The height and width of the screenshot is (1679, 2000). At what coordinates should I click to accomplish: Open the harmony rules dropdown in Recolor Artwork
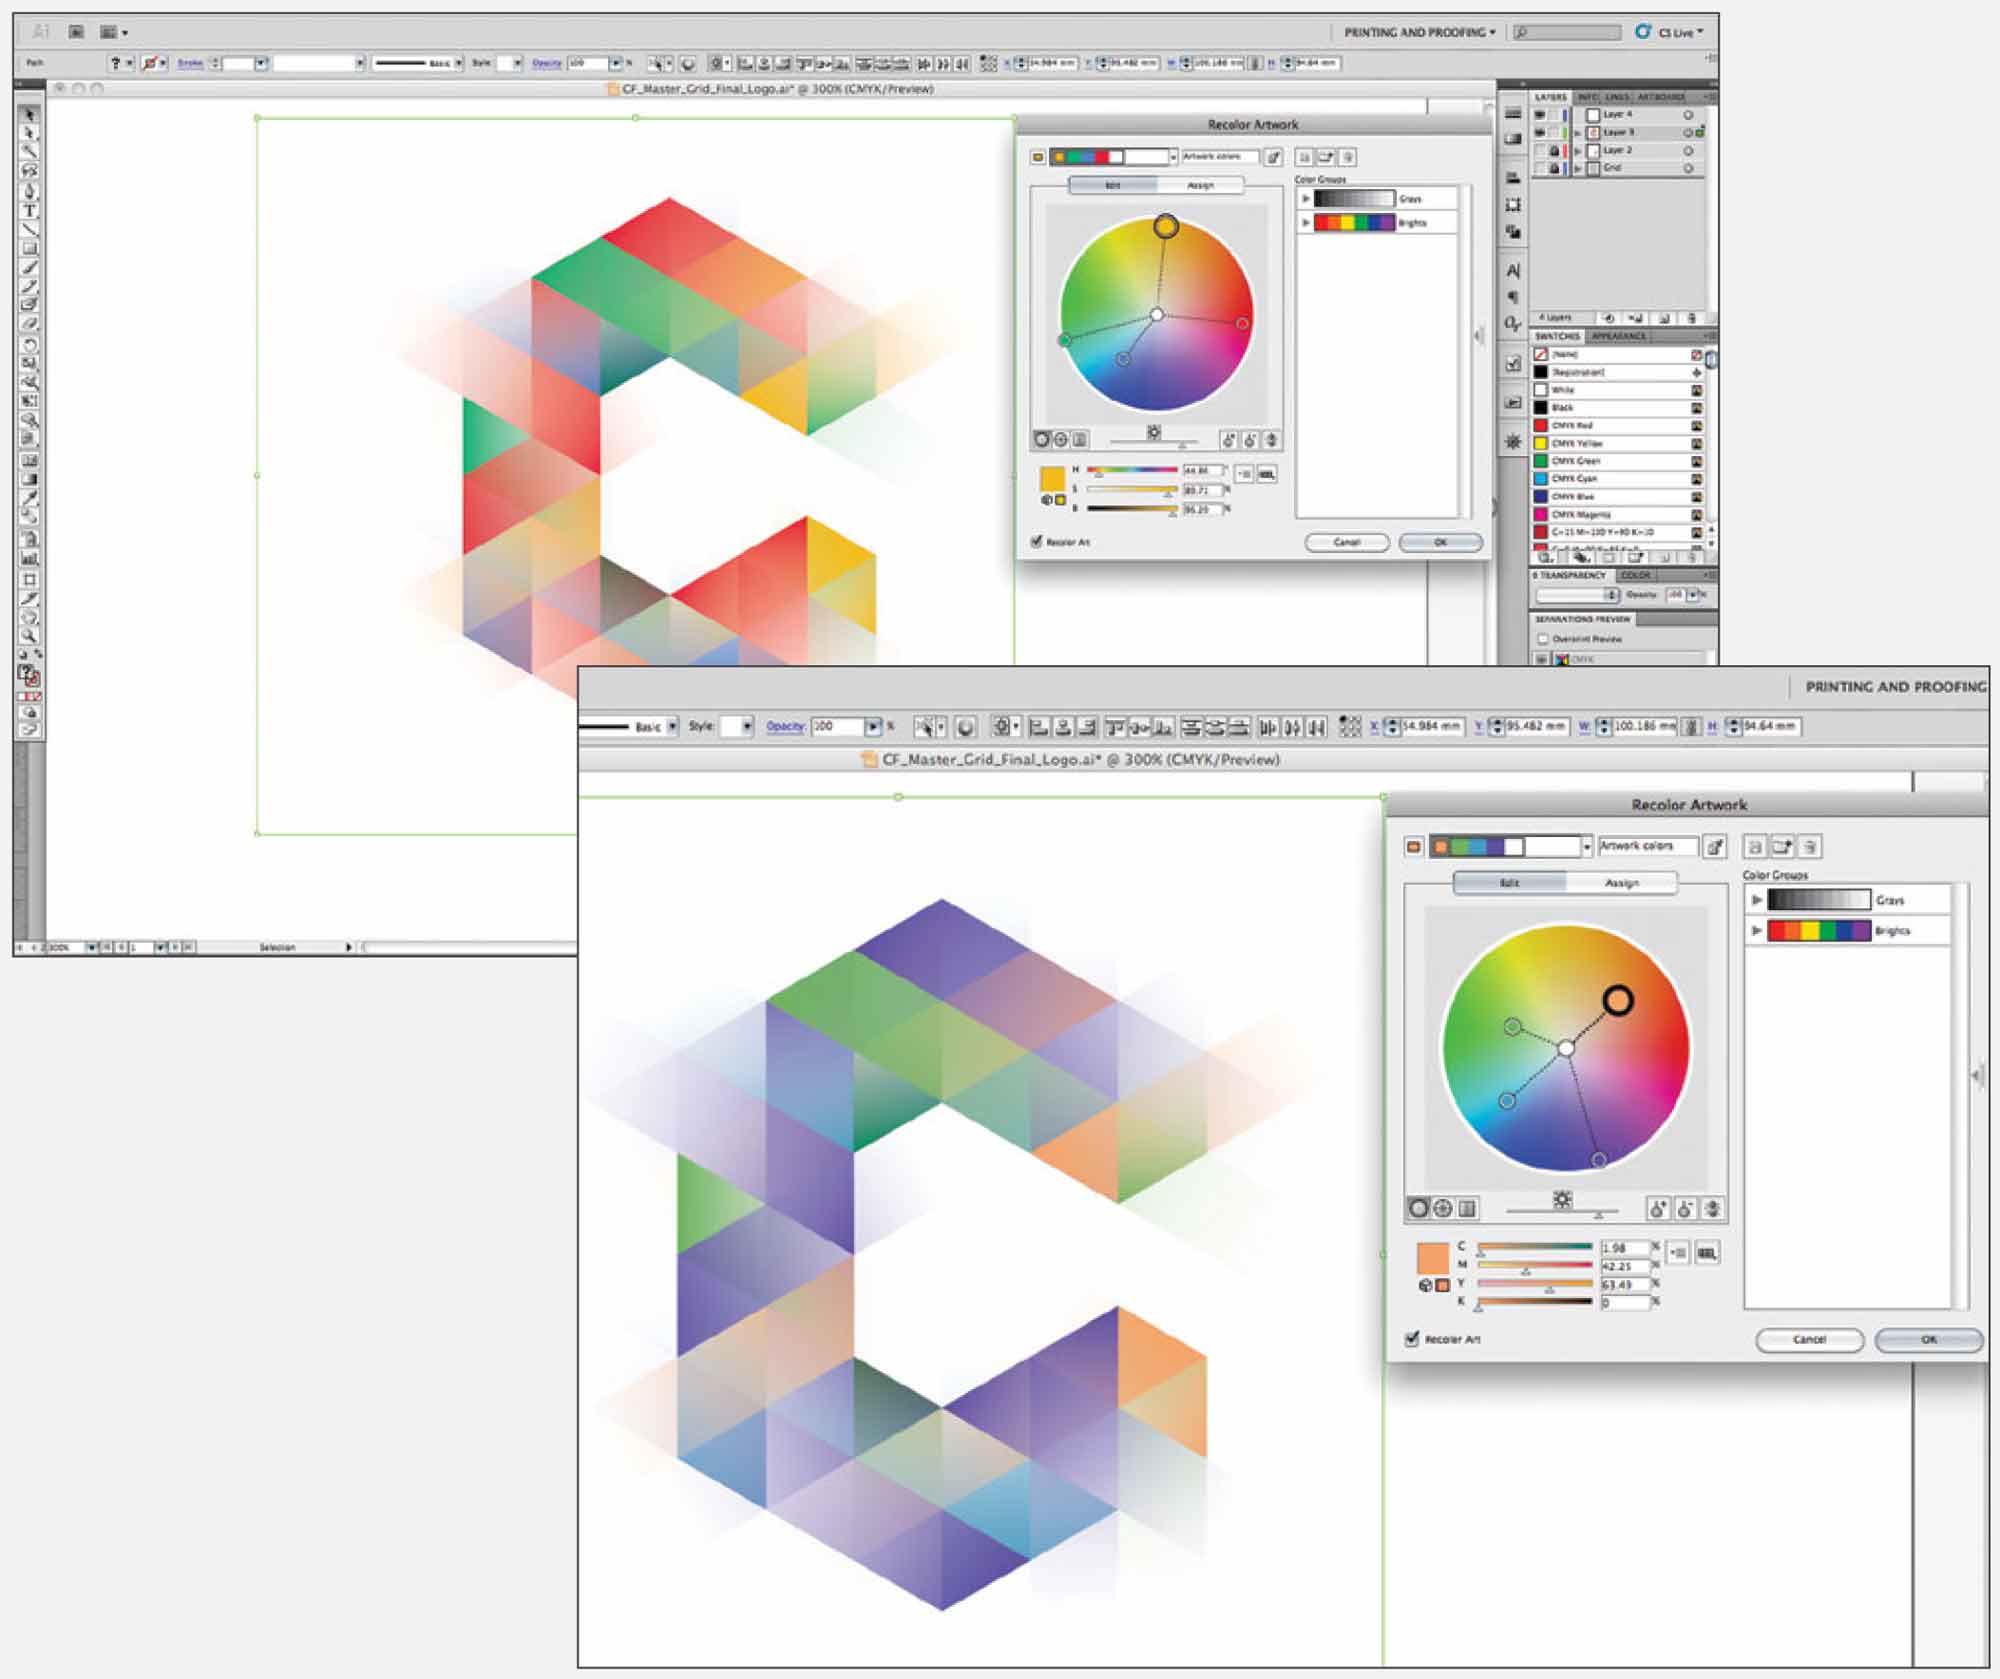(x=1589, y=845)
